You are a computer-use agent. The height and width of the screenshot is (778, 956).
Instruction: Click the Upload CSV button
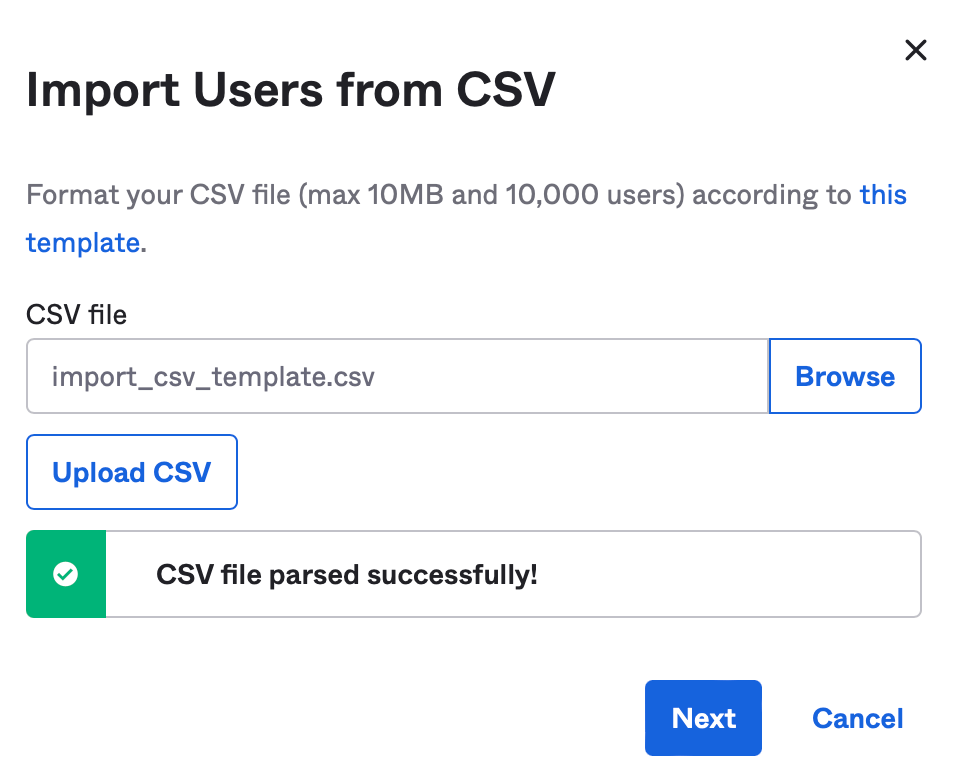click(x=132, y=472)
